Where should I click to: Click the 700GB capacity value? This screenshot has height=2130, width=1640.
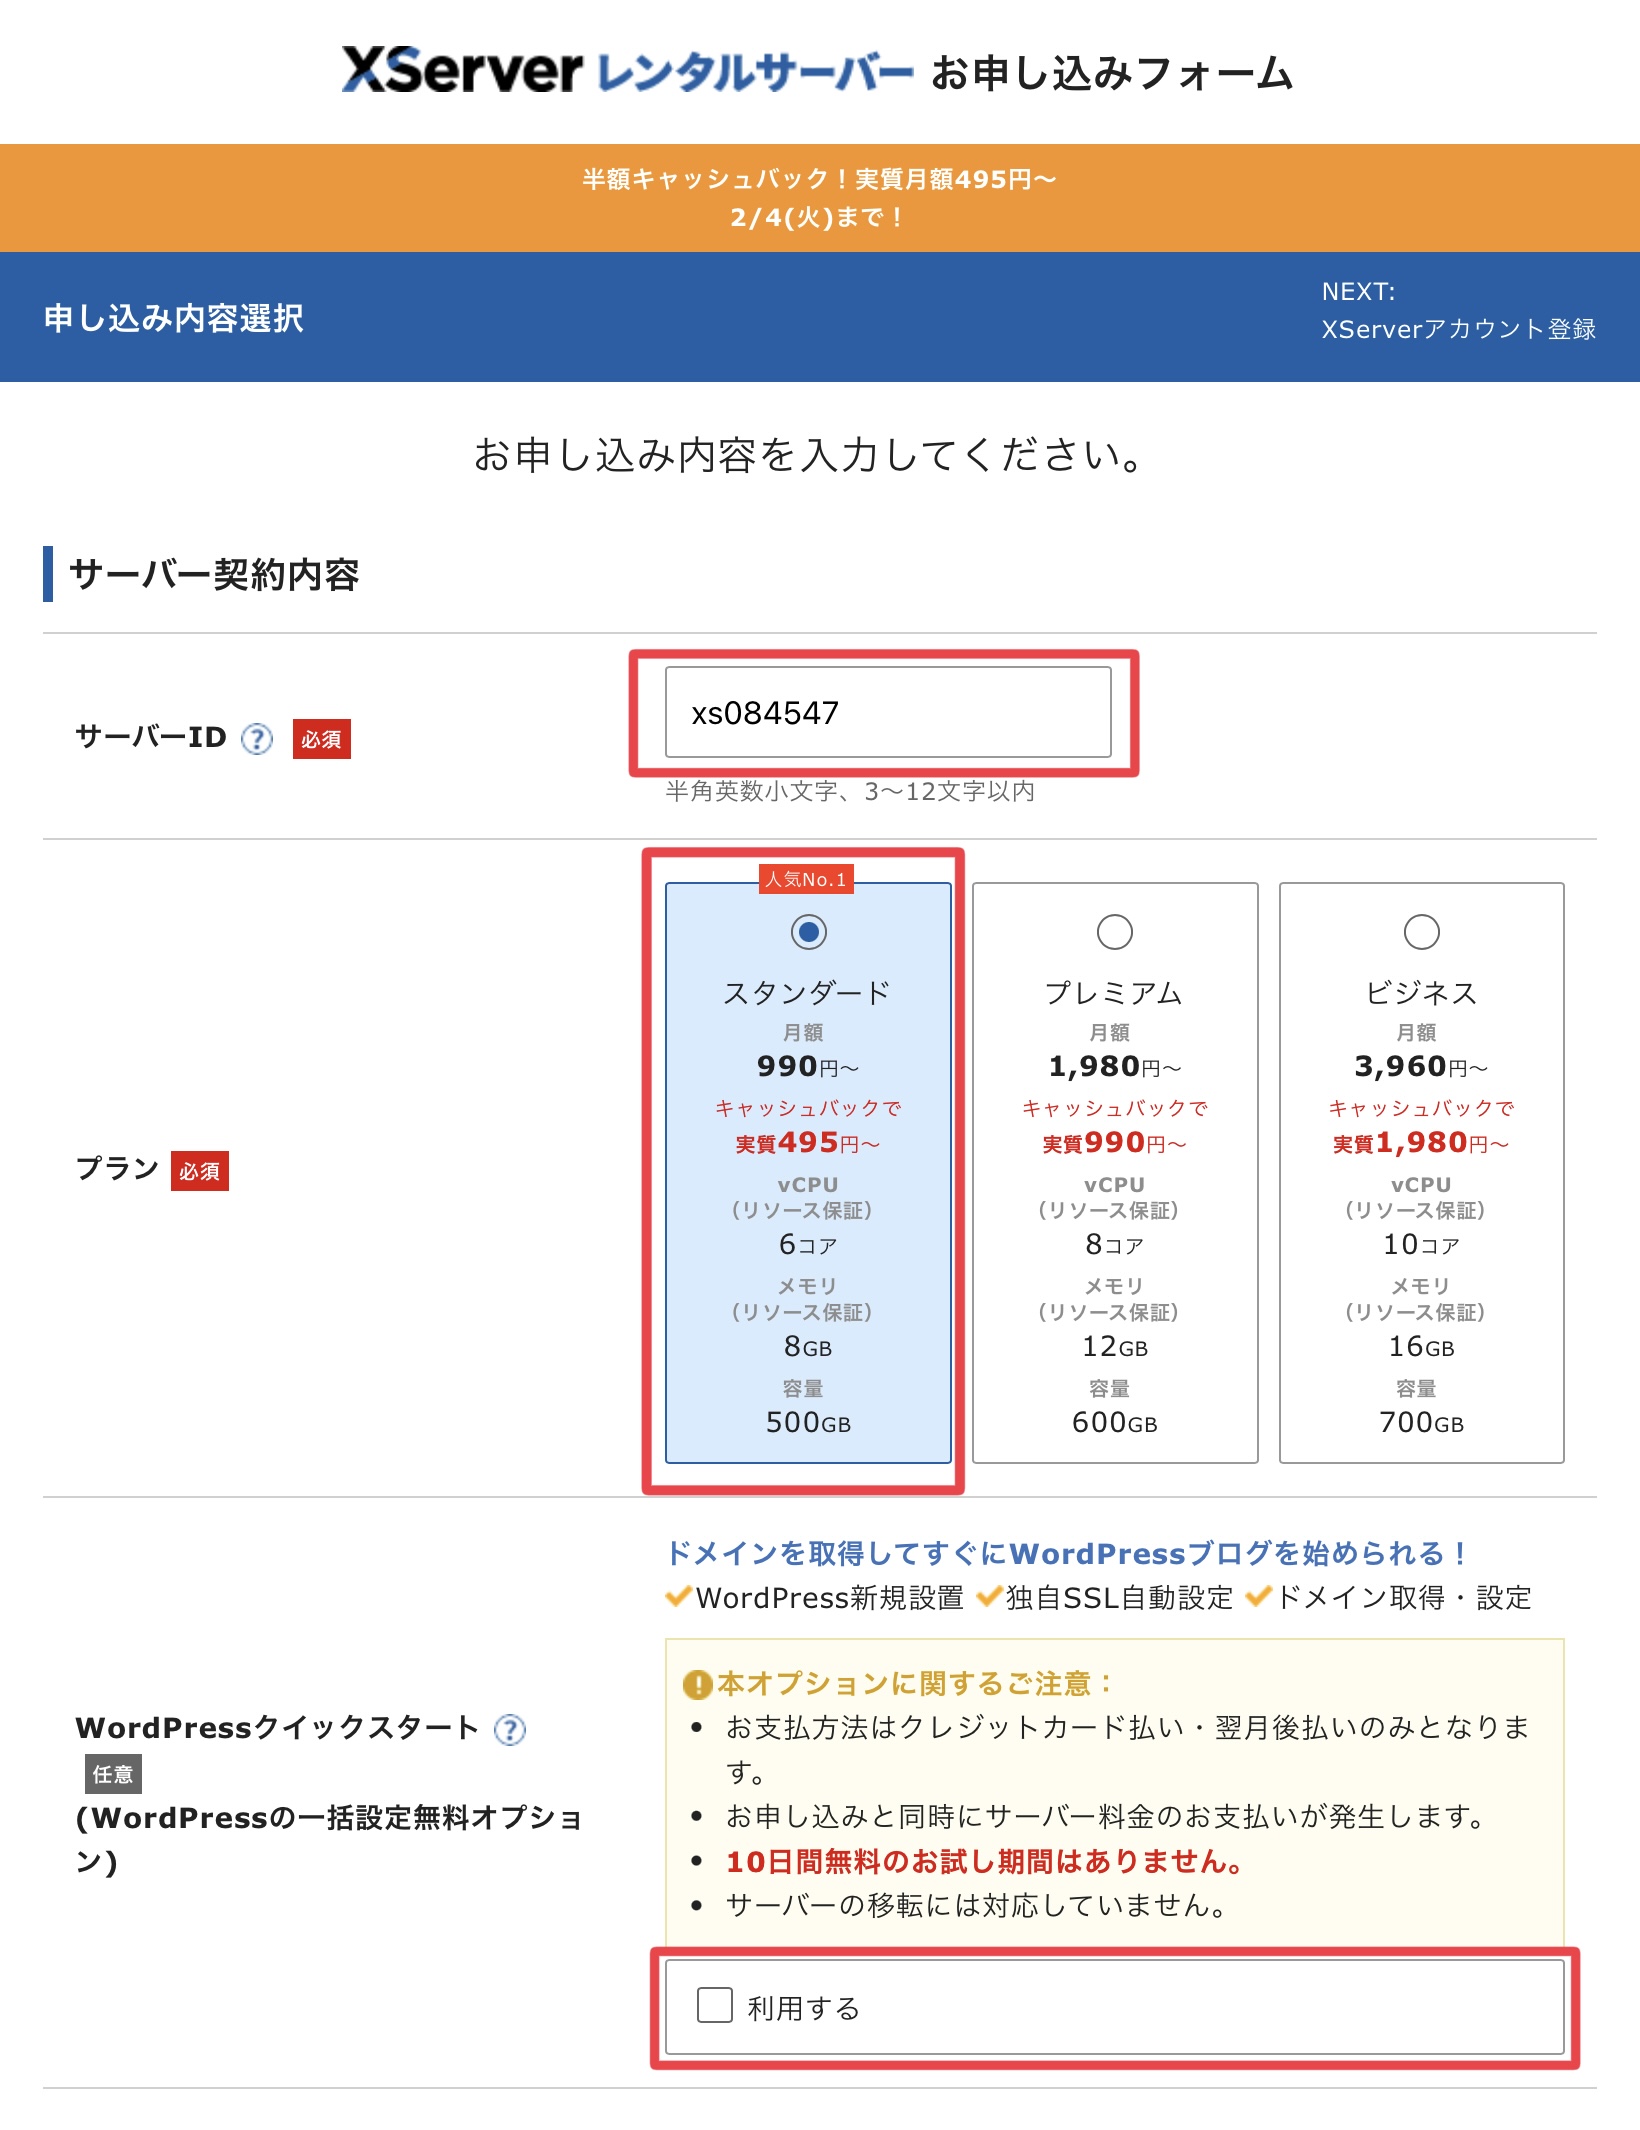click(x=1421, y=1422)
